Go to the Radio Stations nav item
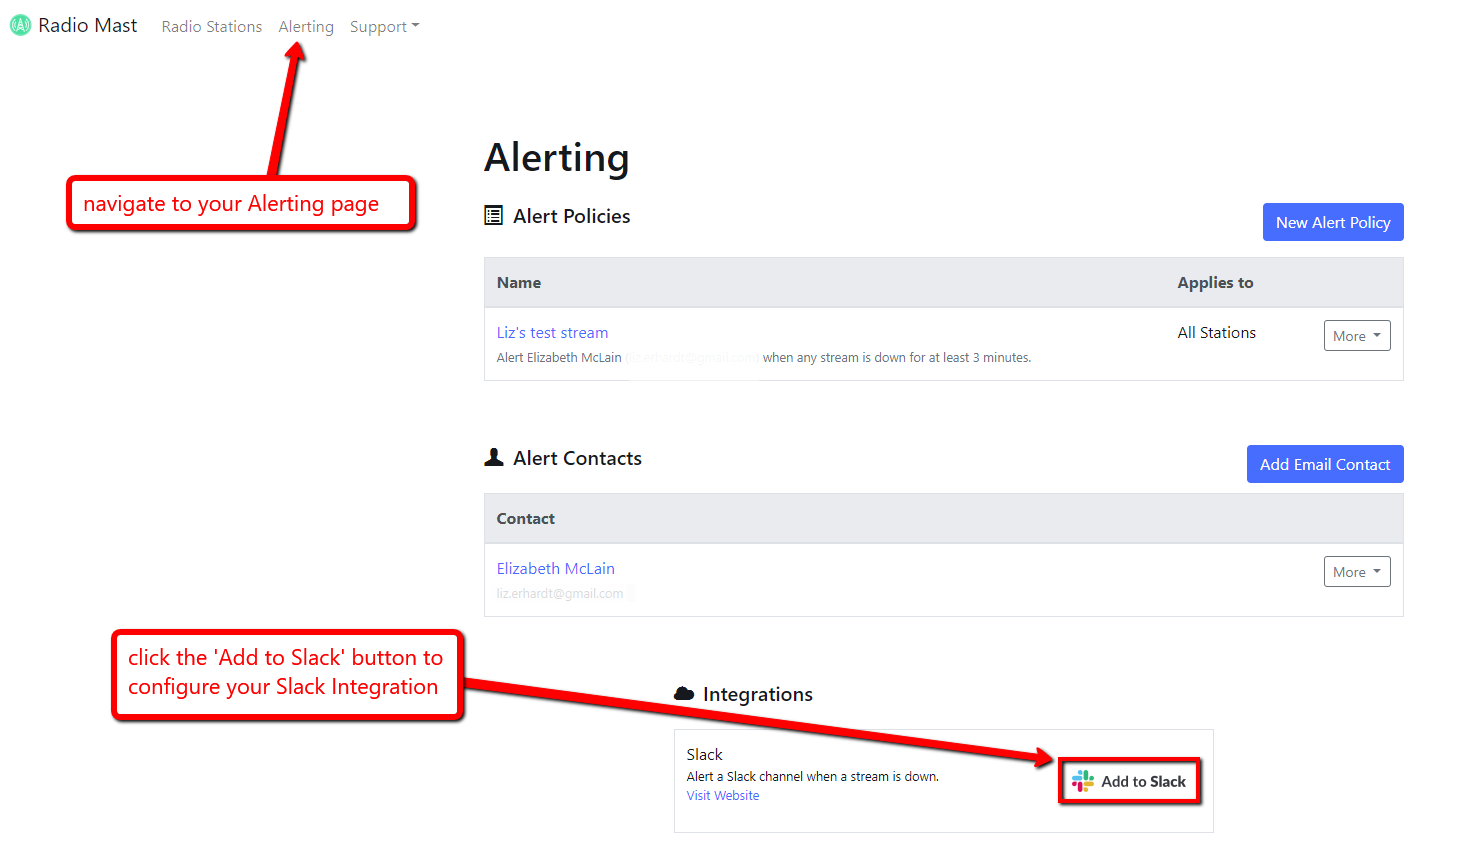1475x849 pixels. 212,27
